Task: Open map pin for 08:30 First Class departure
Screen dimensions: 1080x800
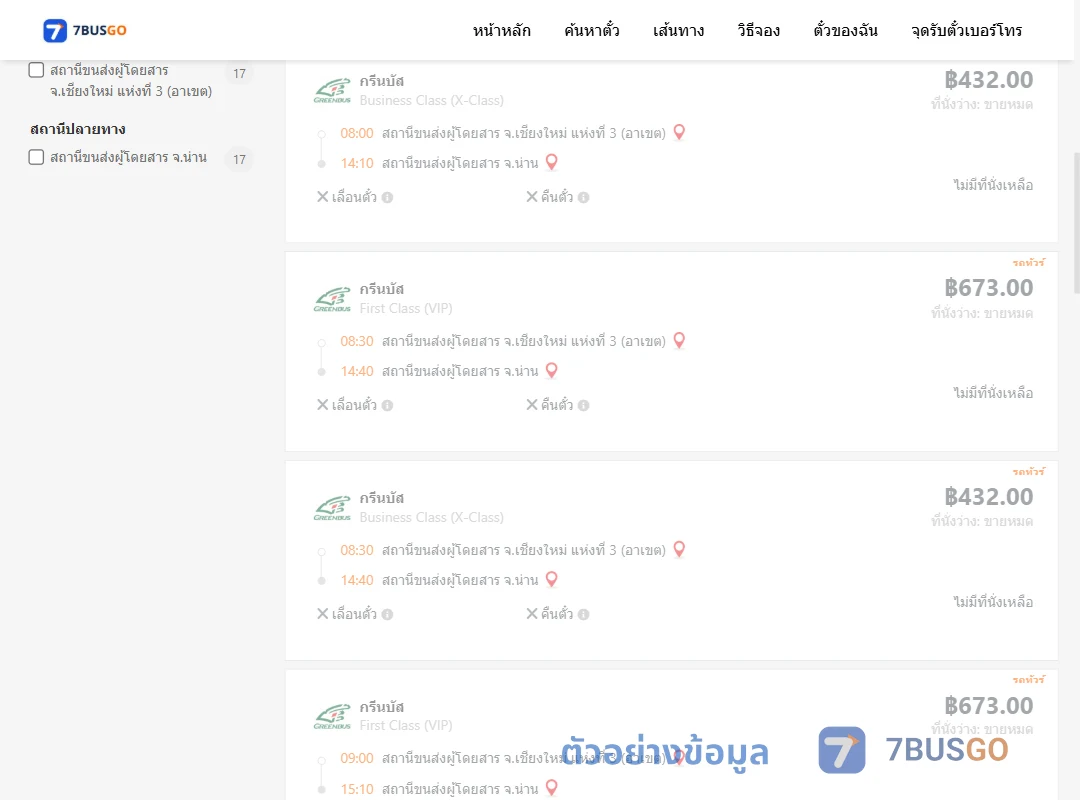Action: point(679,340)
